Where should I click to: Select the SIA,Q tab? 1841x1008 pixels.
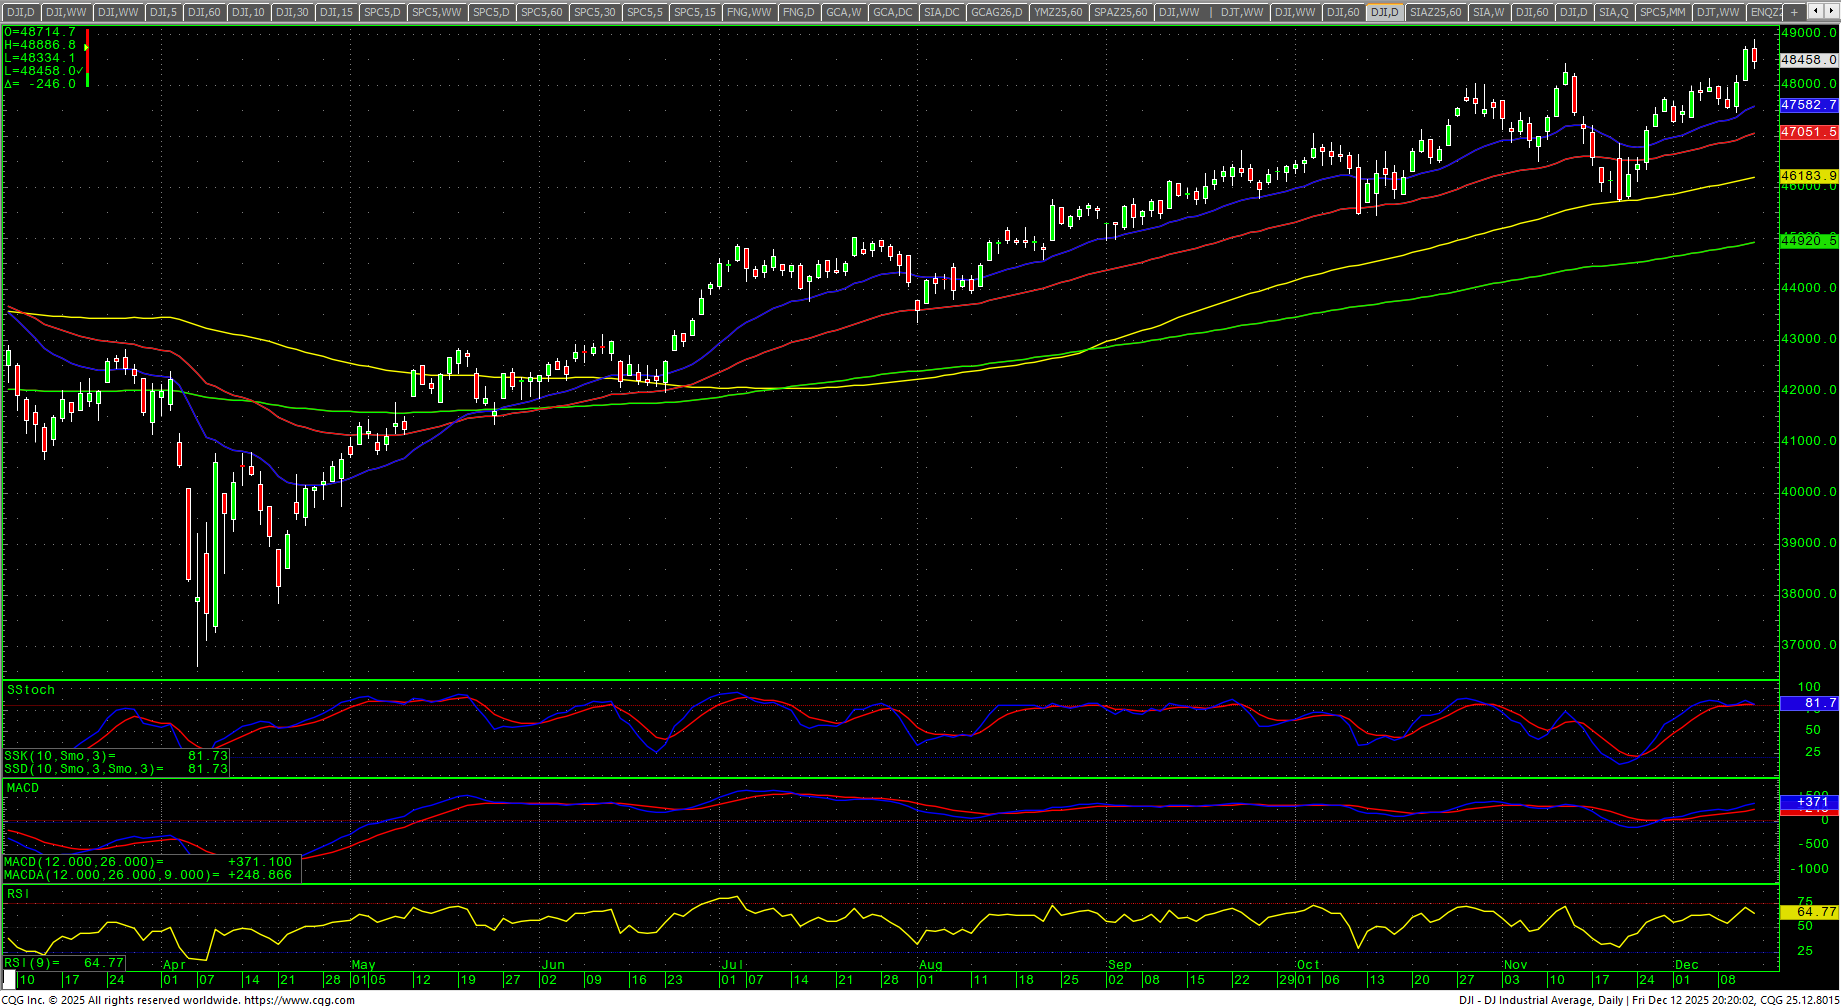tap(1613, 12)
